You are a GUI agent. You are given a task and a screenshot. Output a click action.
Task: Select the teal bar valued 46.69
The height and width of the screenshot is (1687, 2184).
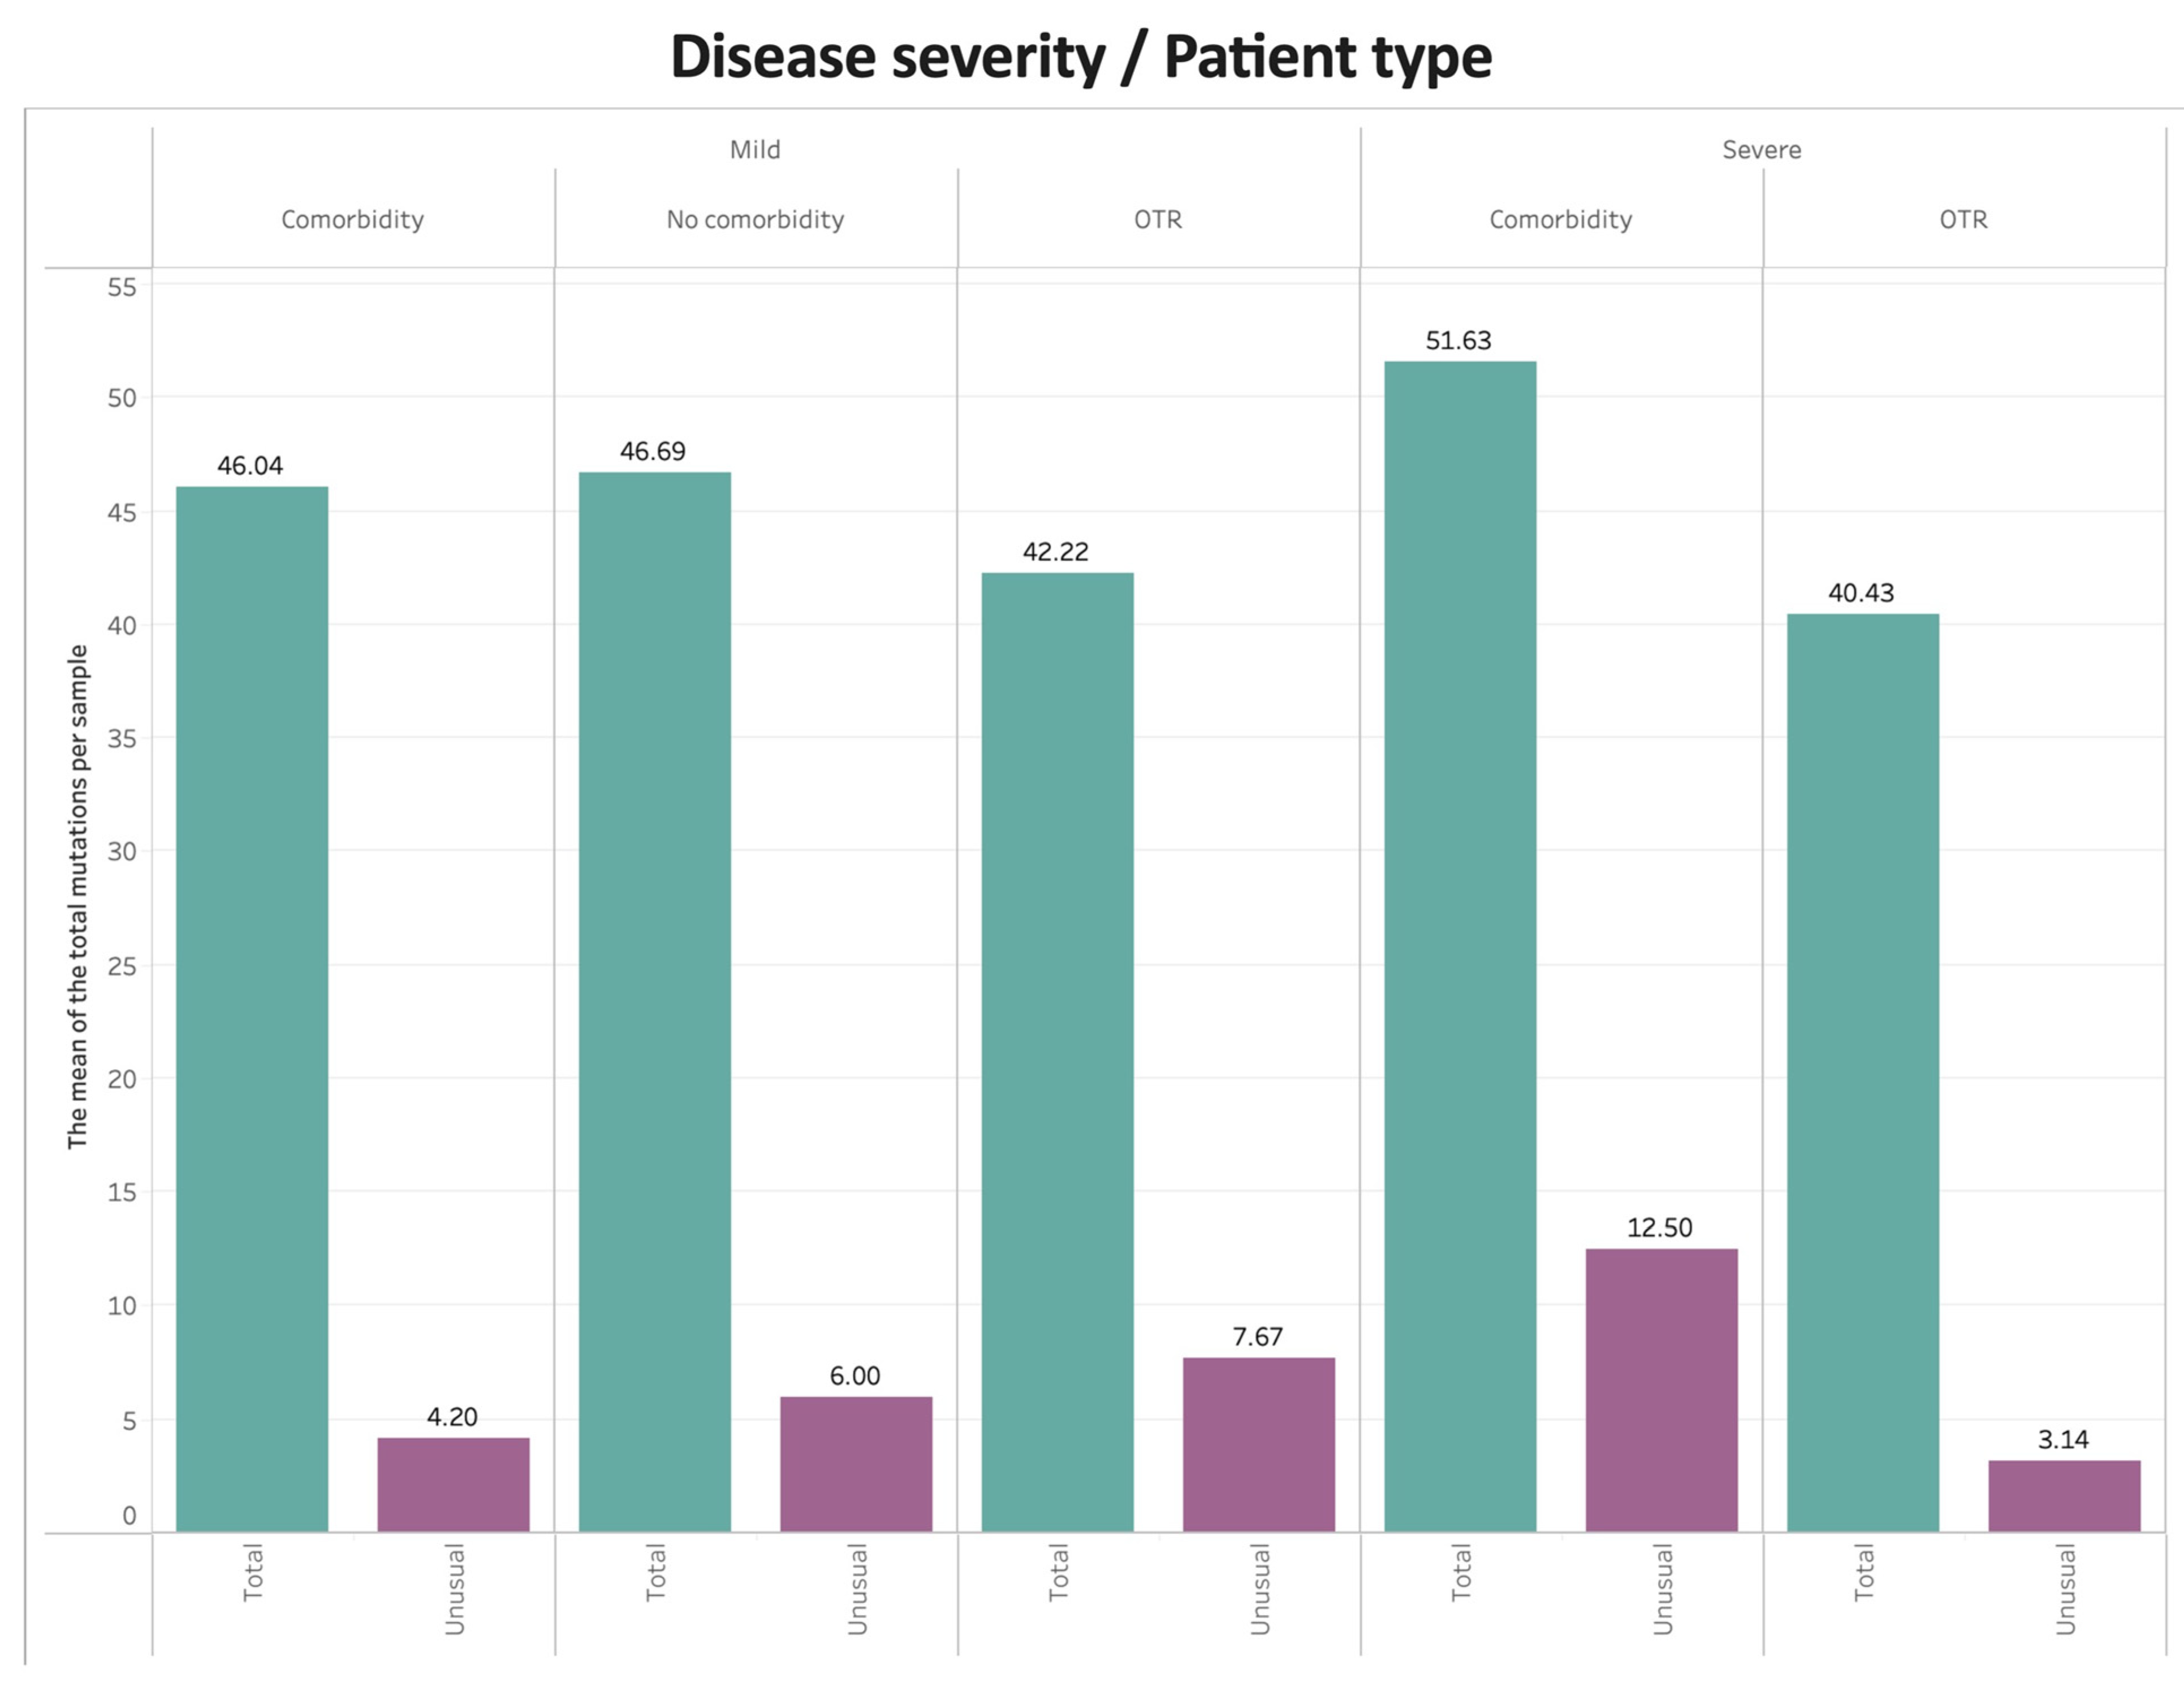pos(655,1001)
